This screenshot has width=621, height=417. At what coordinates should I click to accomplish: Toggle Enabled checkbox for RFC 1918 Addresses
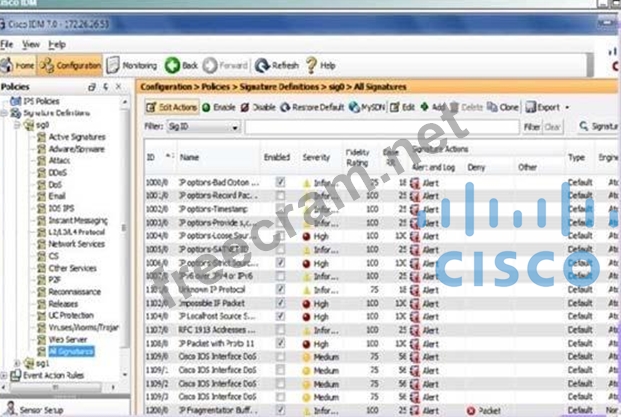pos(280,329)
